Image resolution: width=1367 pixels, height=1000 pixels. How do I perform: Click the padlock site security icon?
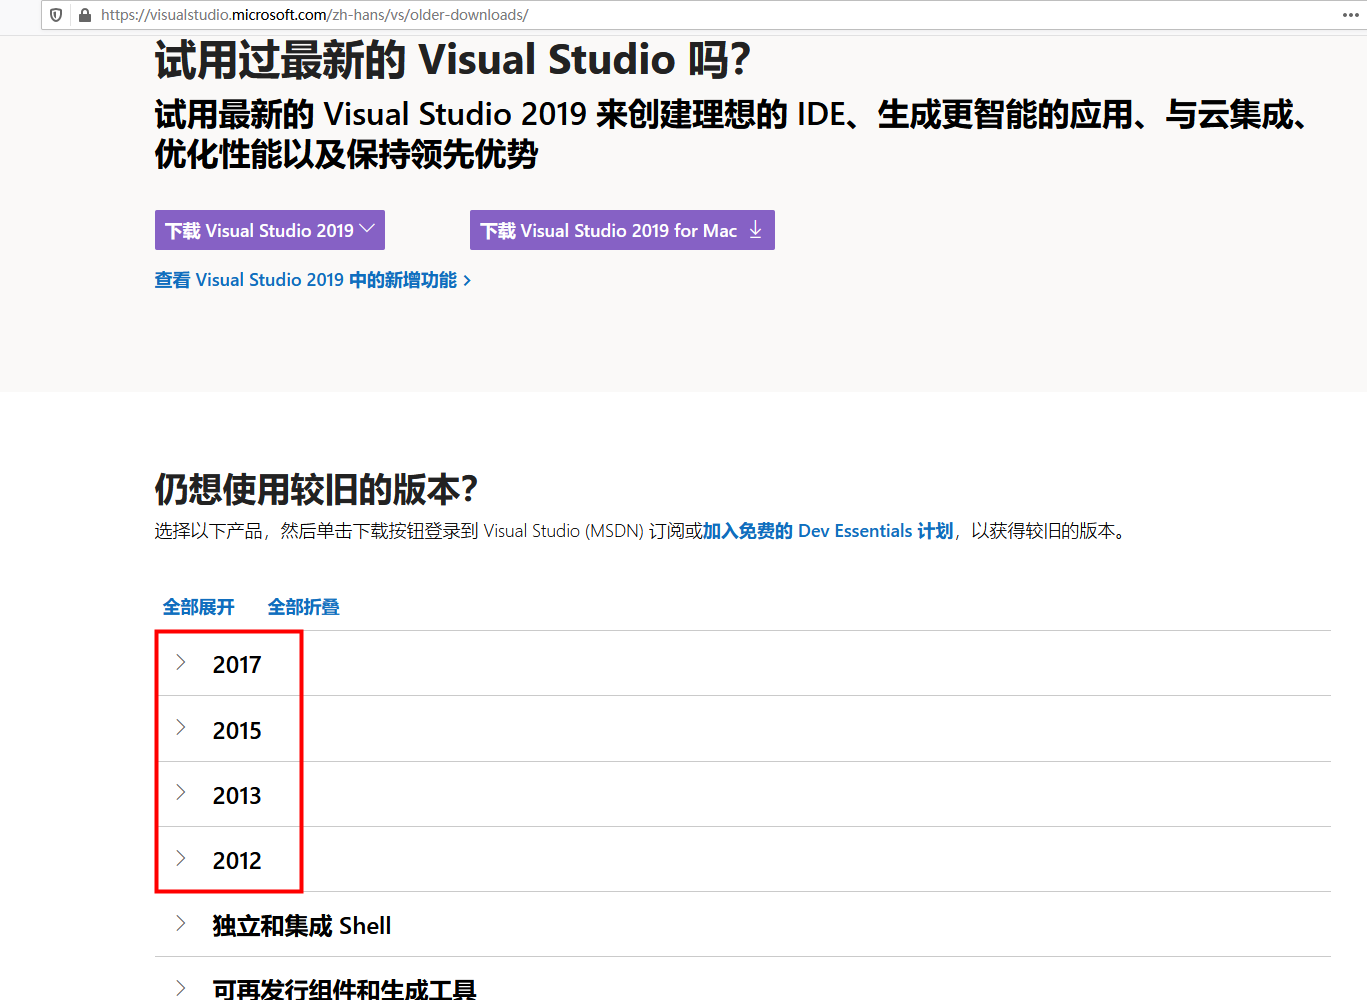click(85, 15)
